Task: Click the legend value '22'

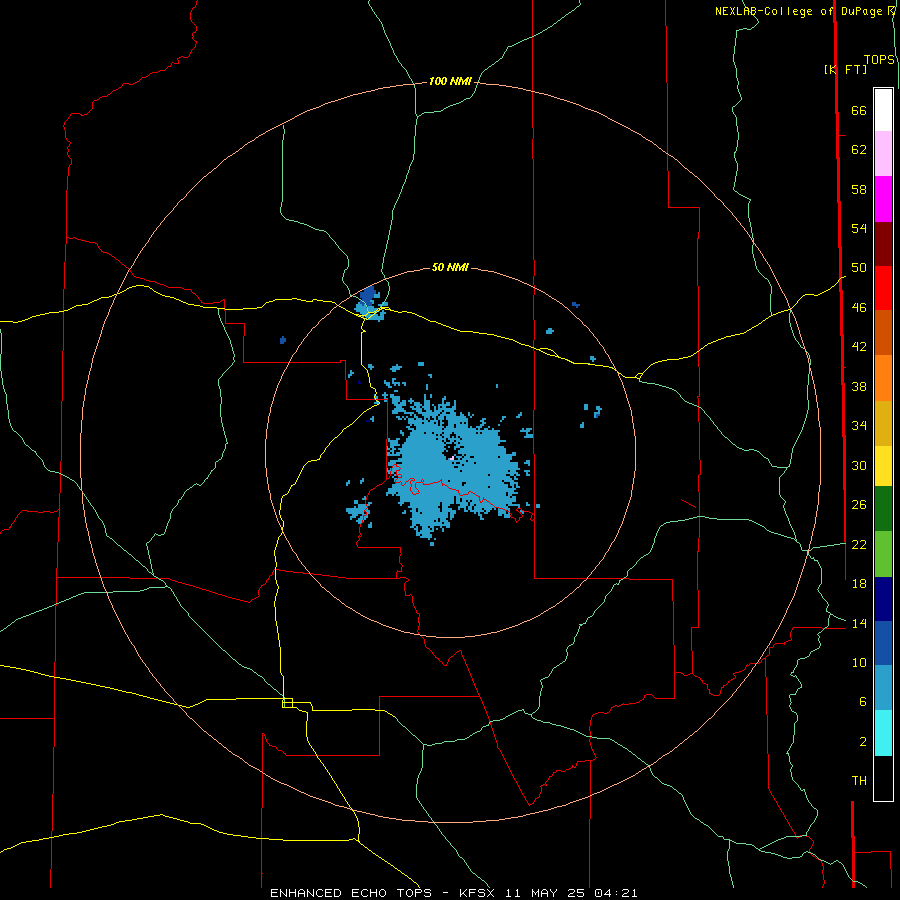Action: click(x=859, y=544)
